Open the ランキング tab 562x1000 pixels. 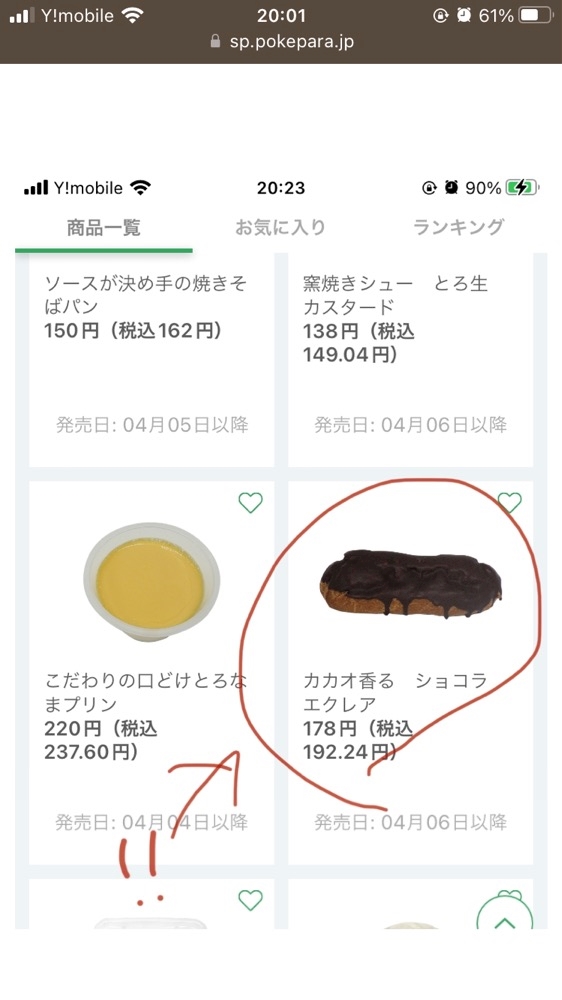coord(459,228)
